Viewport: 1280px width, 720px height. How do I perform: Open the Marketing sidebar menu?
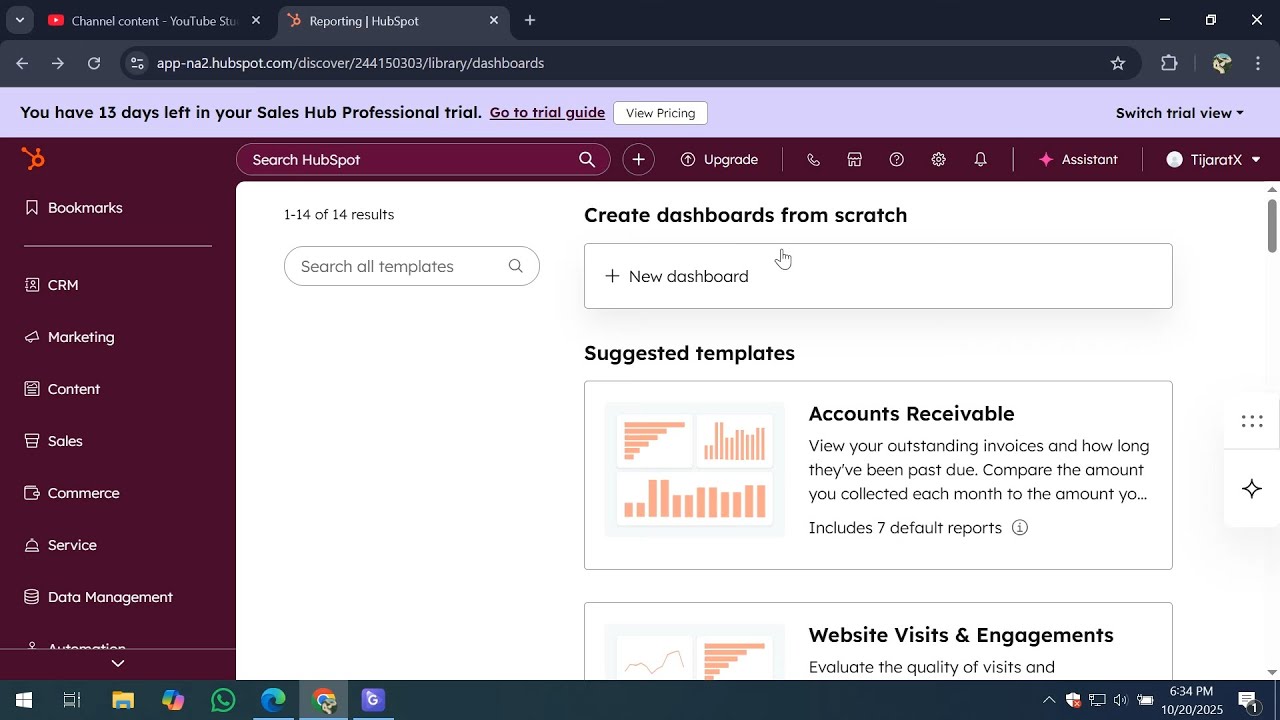pyautogui.click(x=70, y=337)
